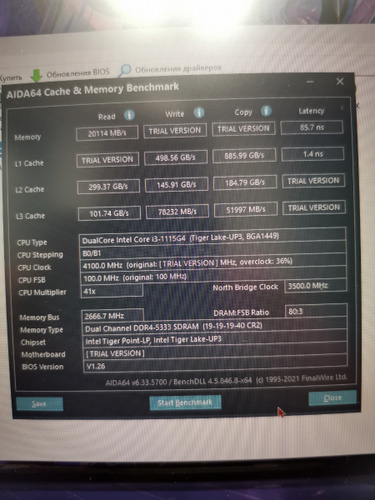Click the North Bridge Clock field
The height and width of the screenshot is (500, 375).
coord(316,286)
